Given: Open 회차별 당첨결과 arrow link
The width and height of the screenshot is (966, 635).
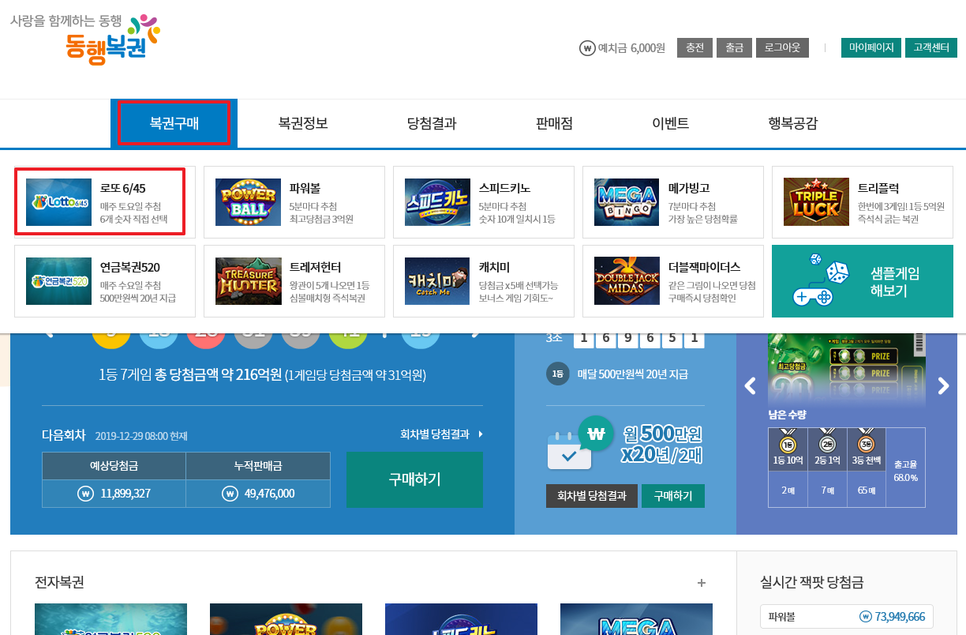Looking at the screenshot, I should [441, 434].
